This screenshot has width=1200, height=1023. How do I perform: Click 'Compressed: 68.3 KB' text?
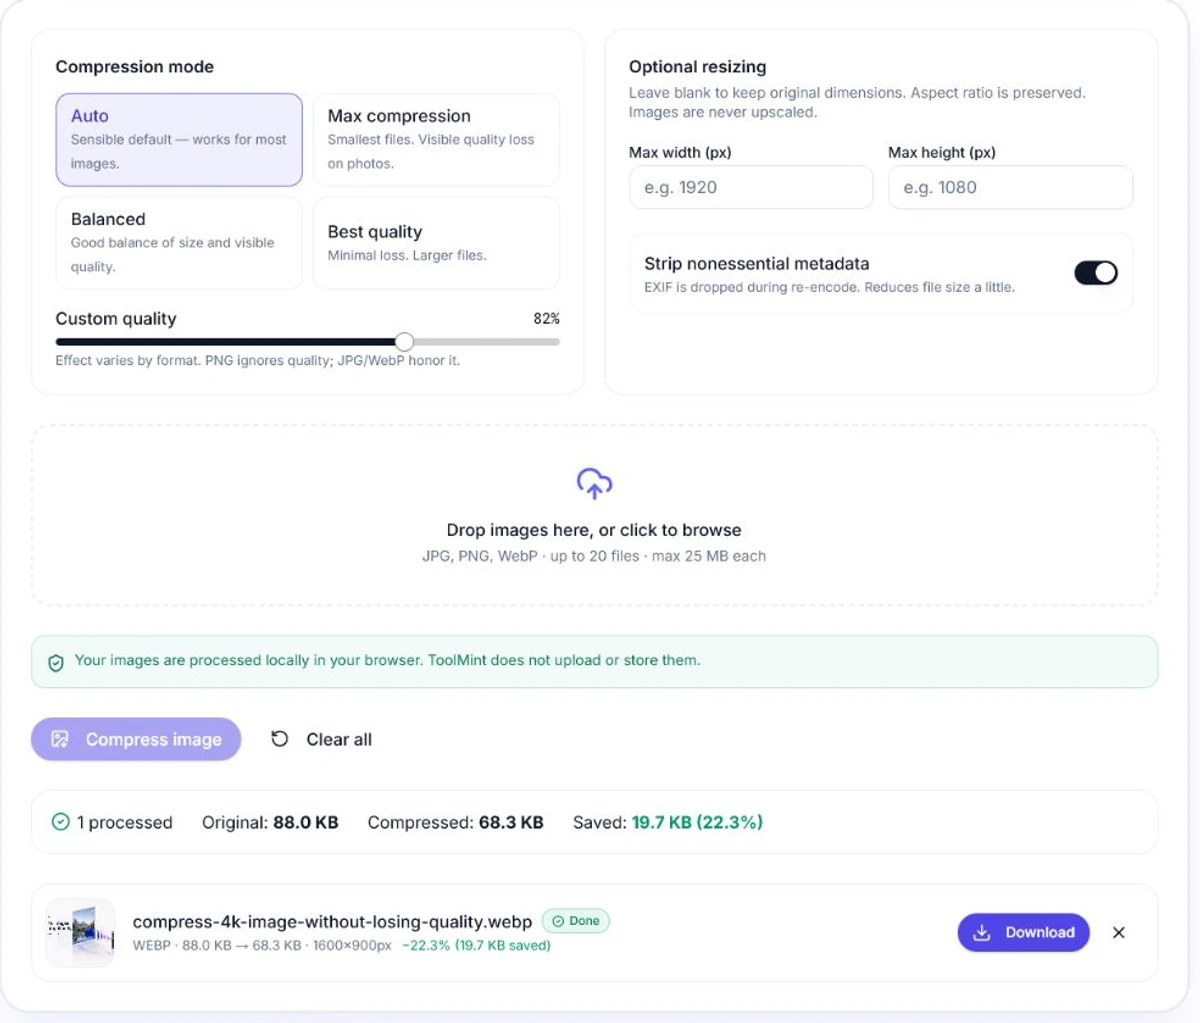click(x=456, y=822)
